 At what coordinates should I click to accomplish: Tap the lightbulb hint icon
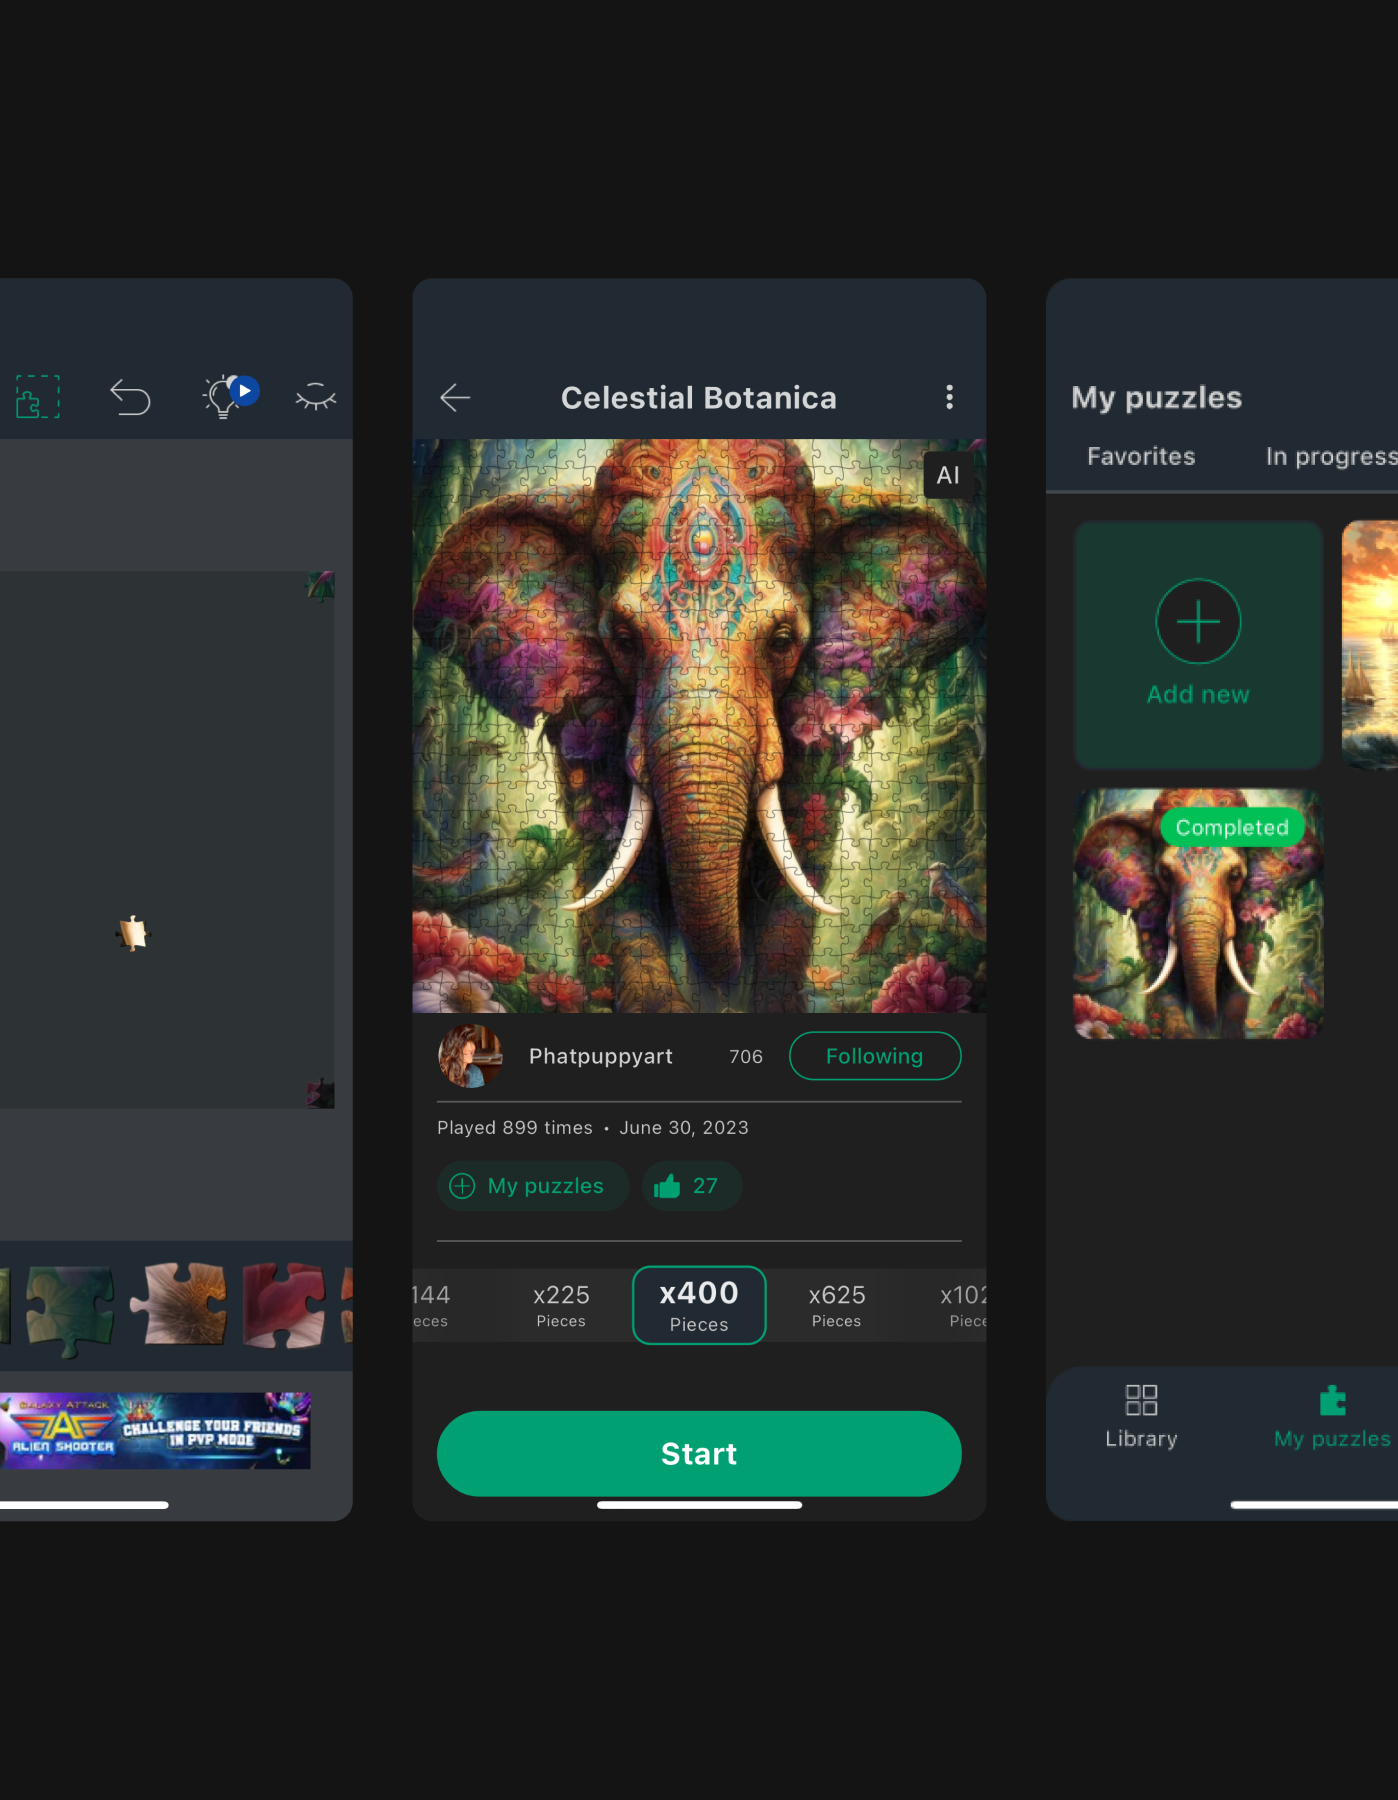click(x=224, y=397)
